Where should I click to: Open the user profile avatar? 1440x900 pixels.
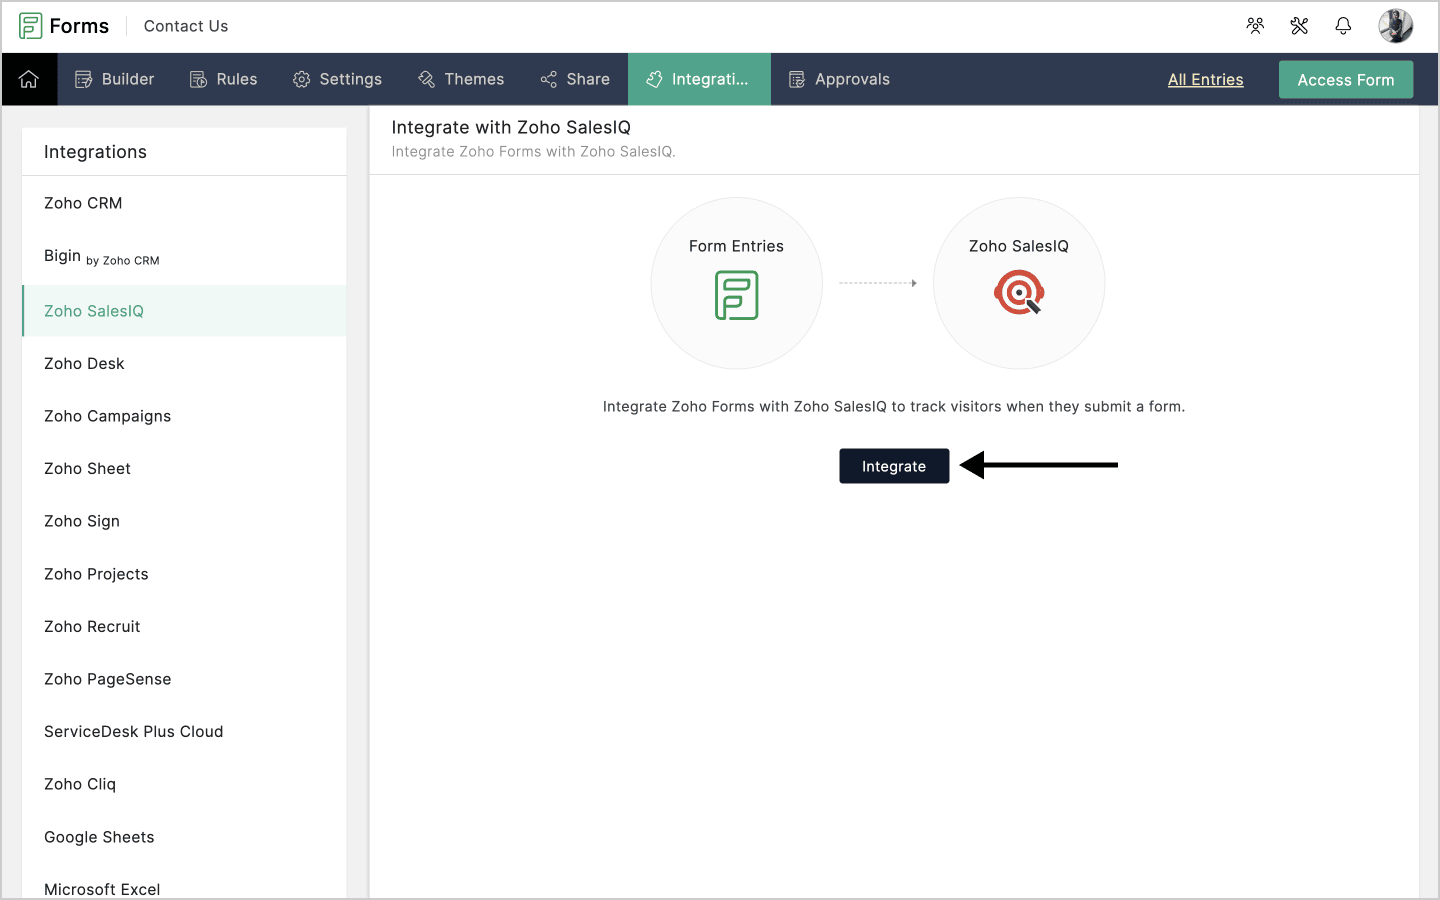tap(1395, 26)
